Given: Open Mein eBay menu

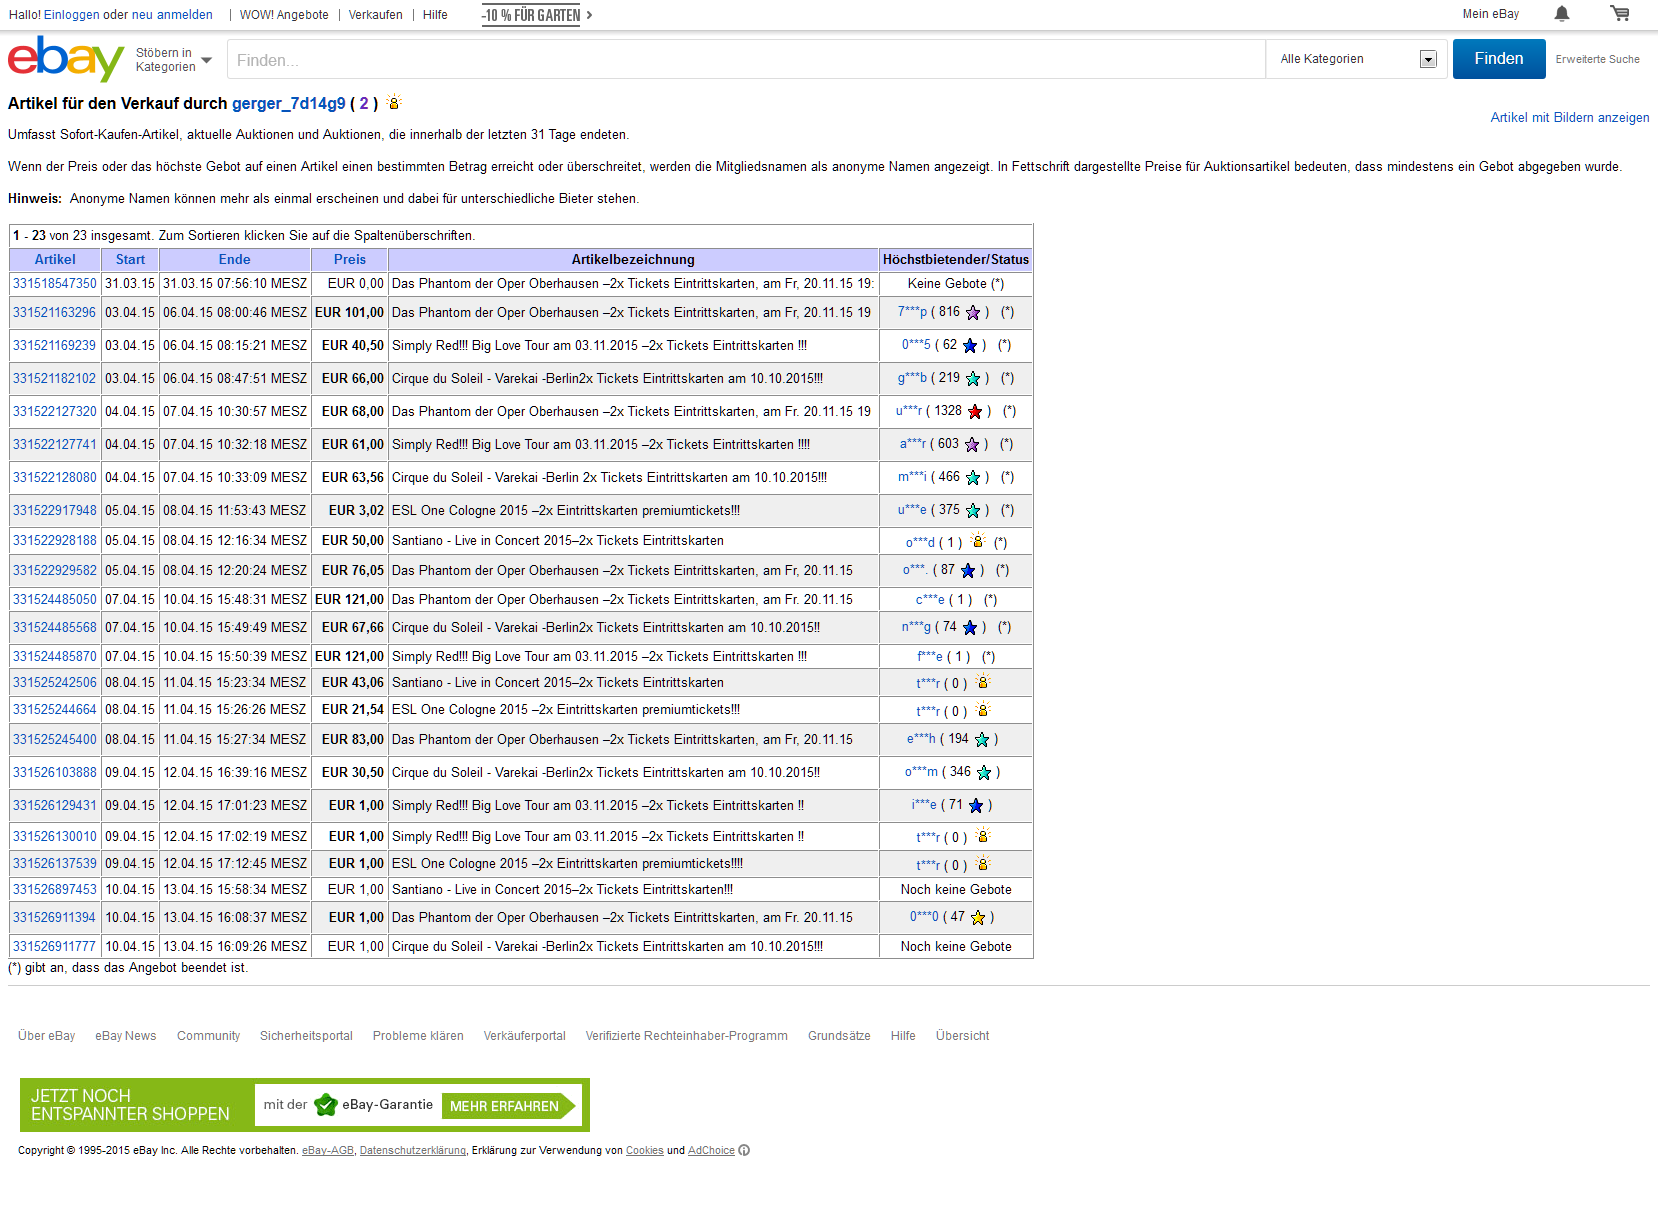Looking at the screenshot, I should (1490, 14).
